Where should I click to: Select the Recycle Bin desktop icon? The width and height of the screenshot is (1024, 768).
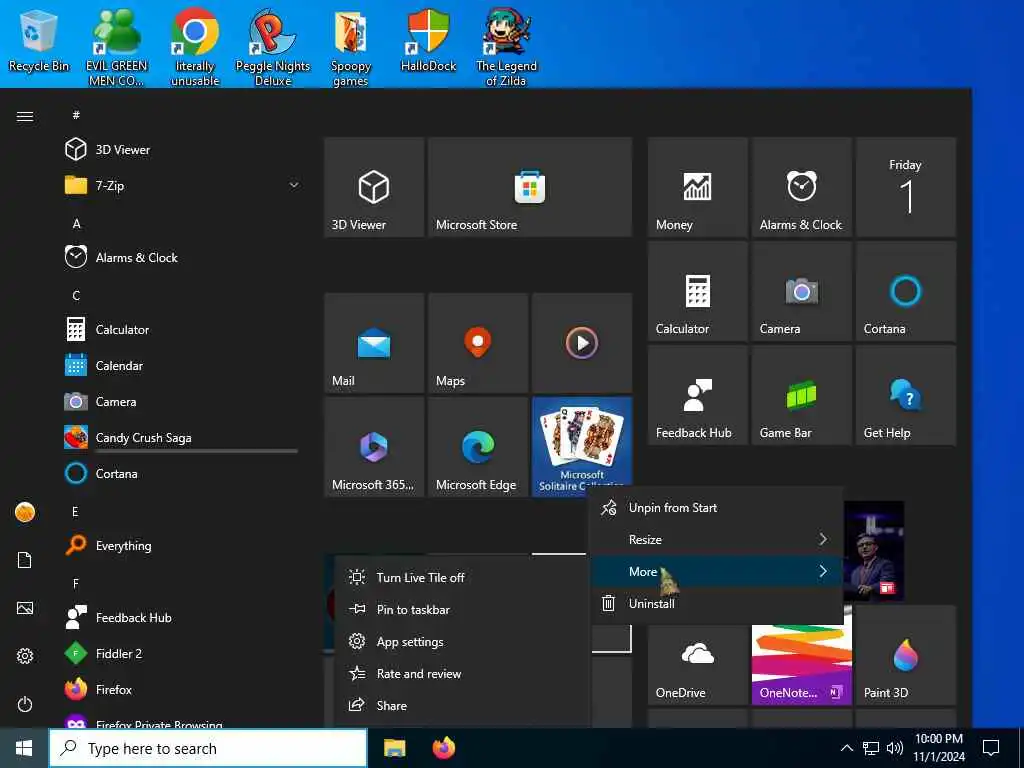coord(39,40)
